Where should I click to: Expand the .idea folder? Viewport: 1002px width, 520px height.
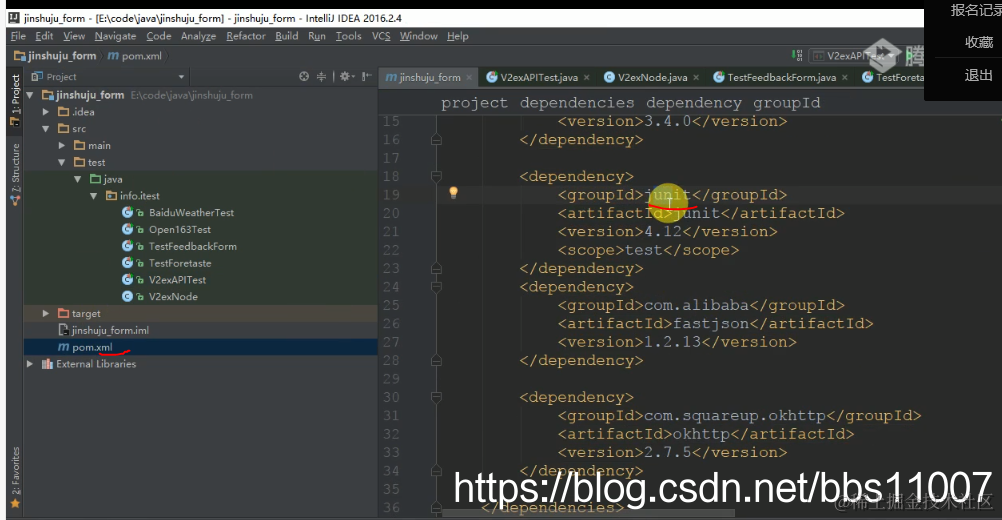point(46,112)
